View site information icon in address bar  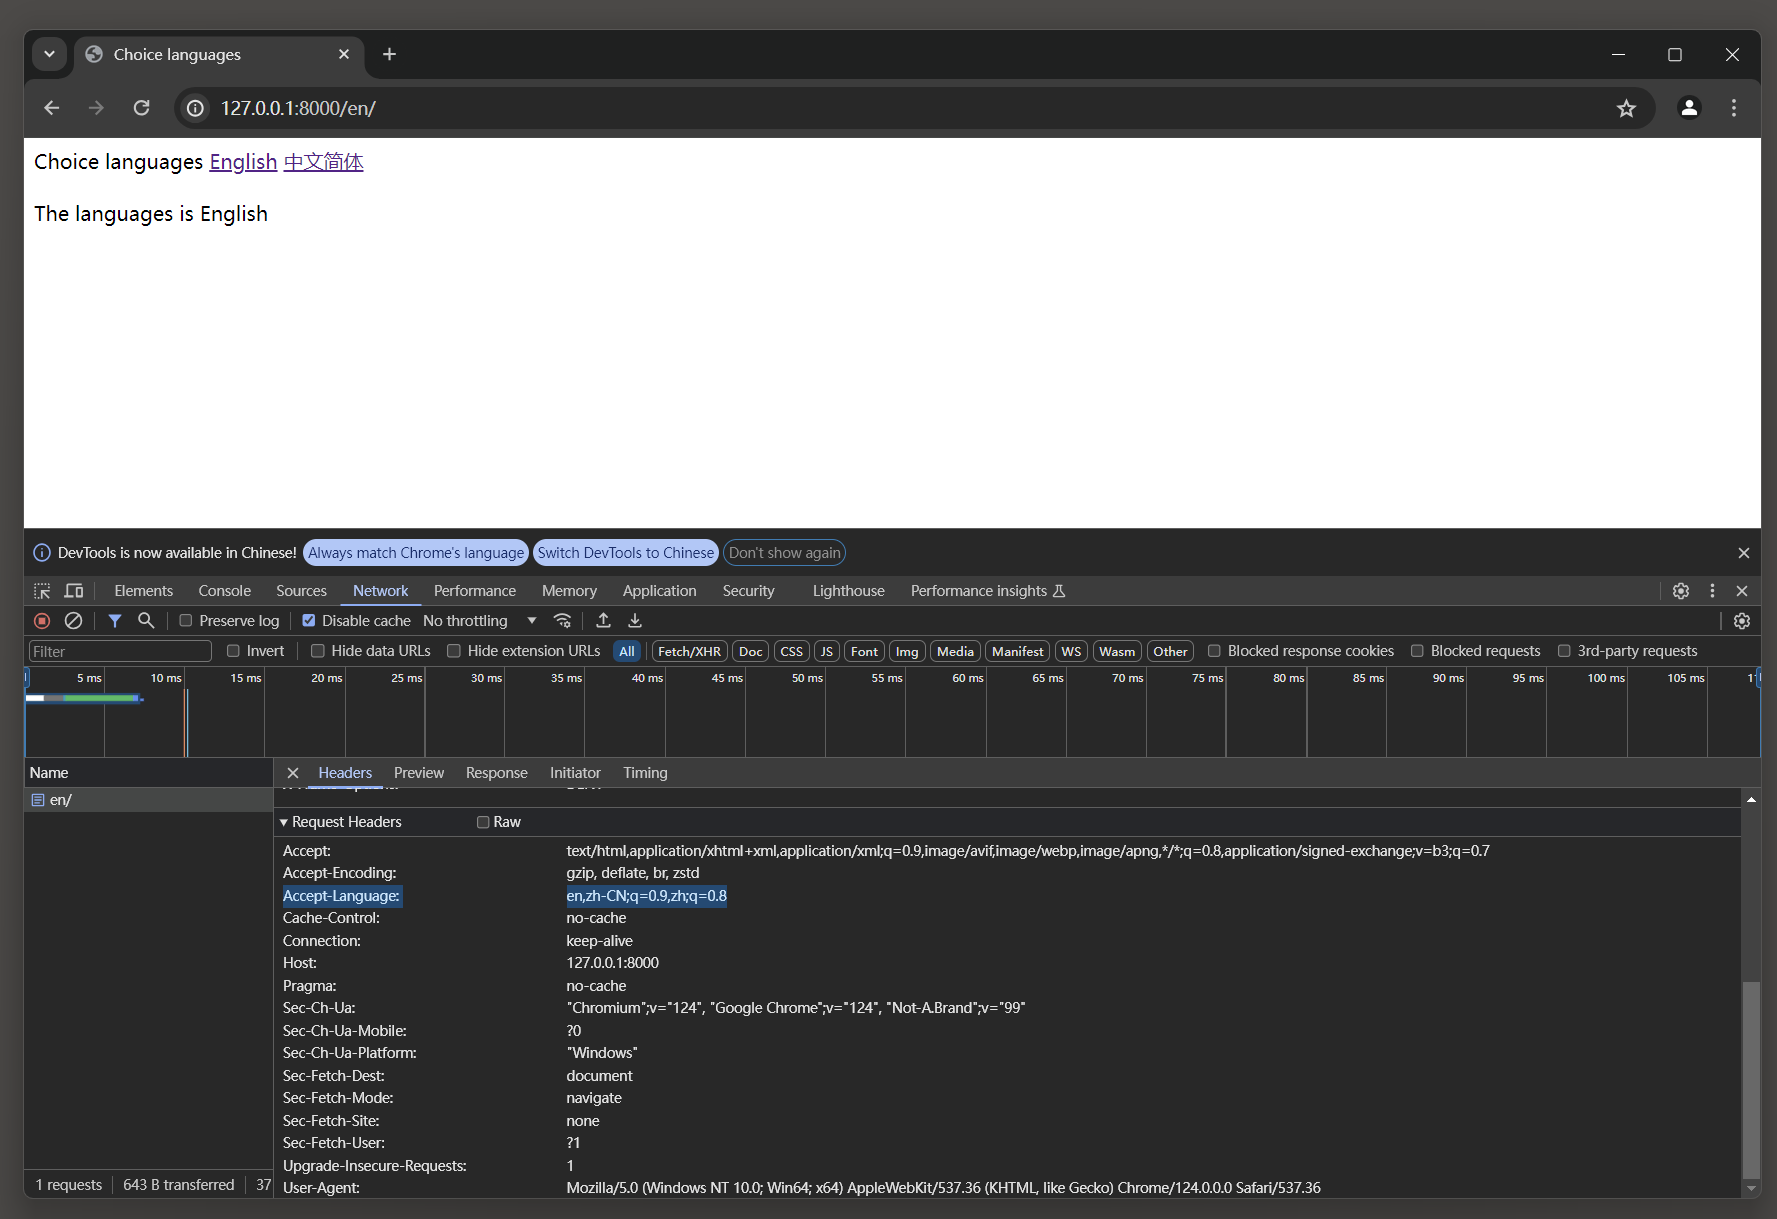(195, 108)
